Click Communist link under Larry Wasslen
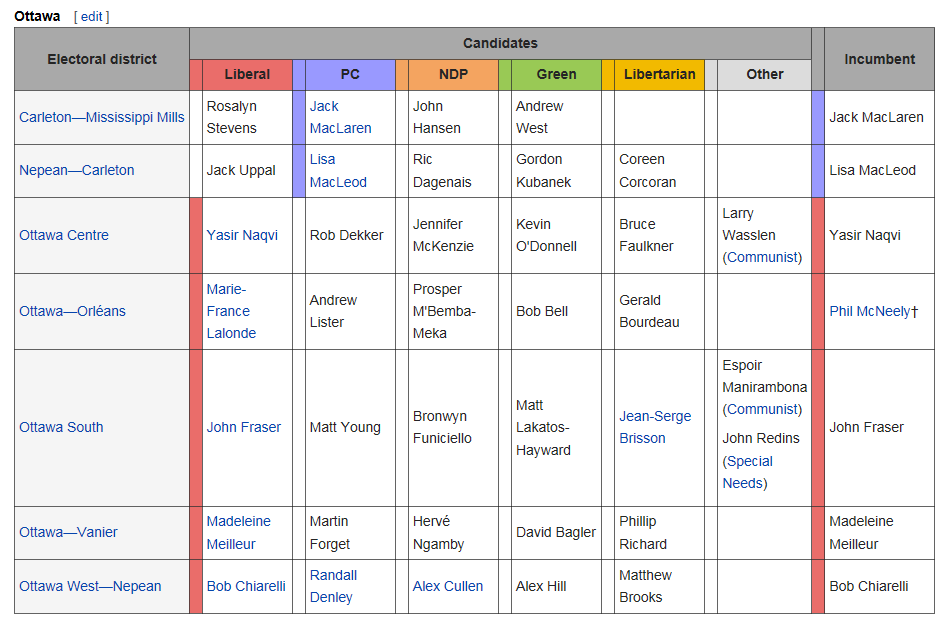 pyautogui.click(x=762, y=257)
